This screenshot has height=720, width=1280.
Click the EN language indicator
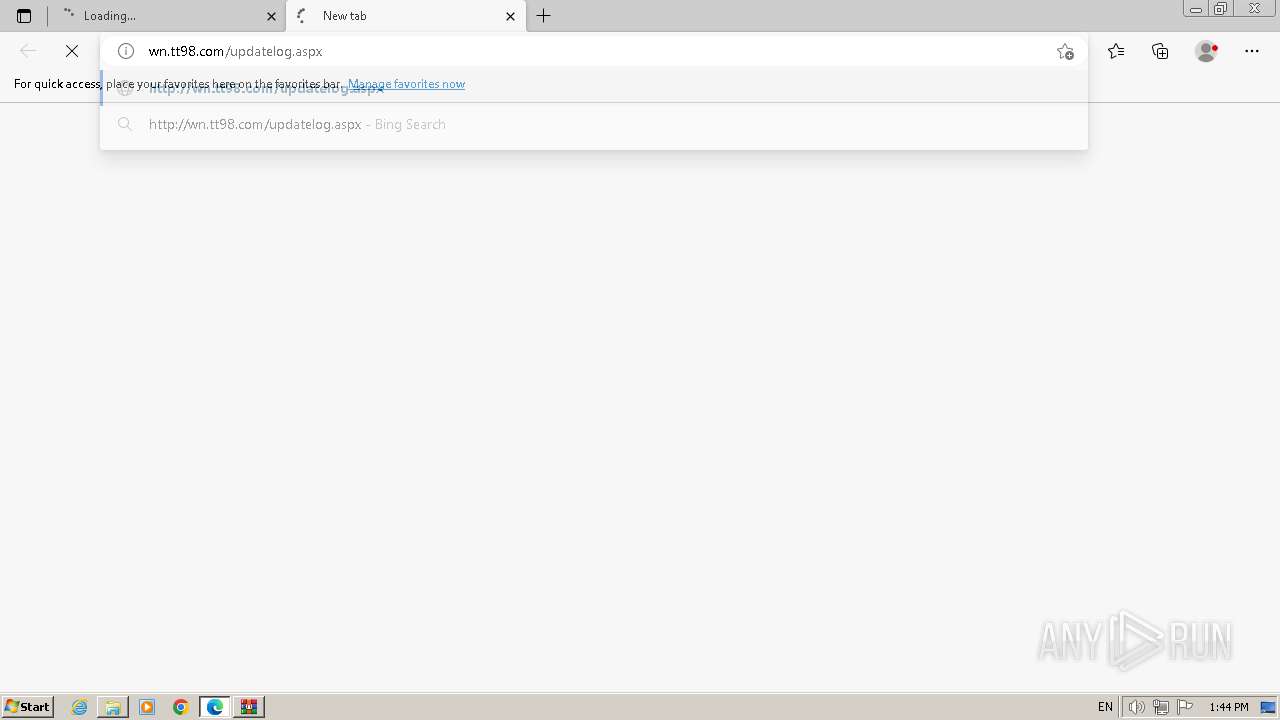pos(1105,707)
